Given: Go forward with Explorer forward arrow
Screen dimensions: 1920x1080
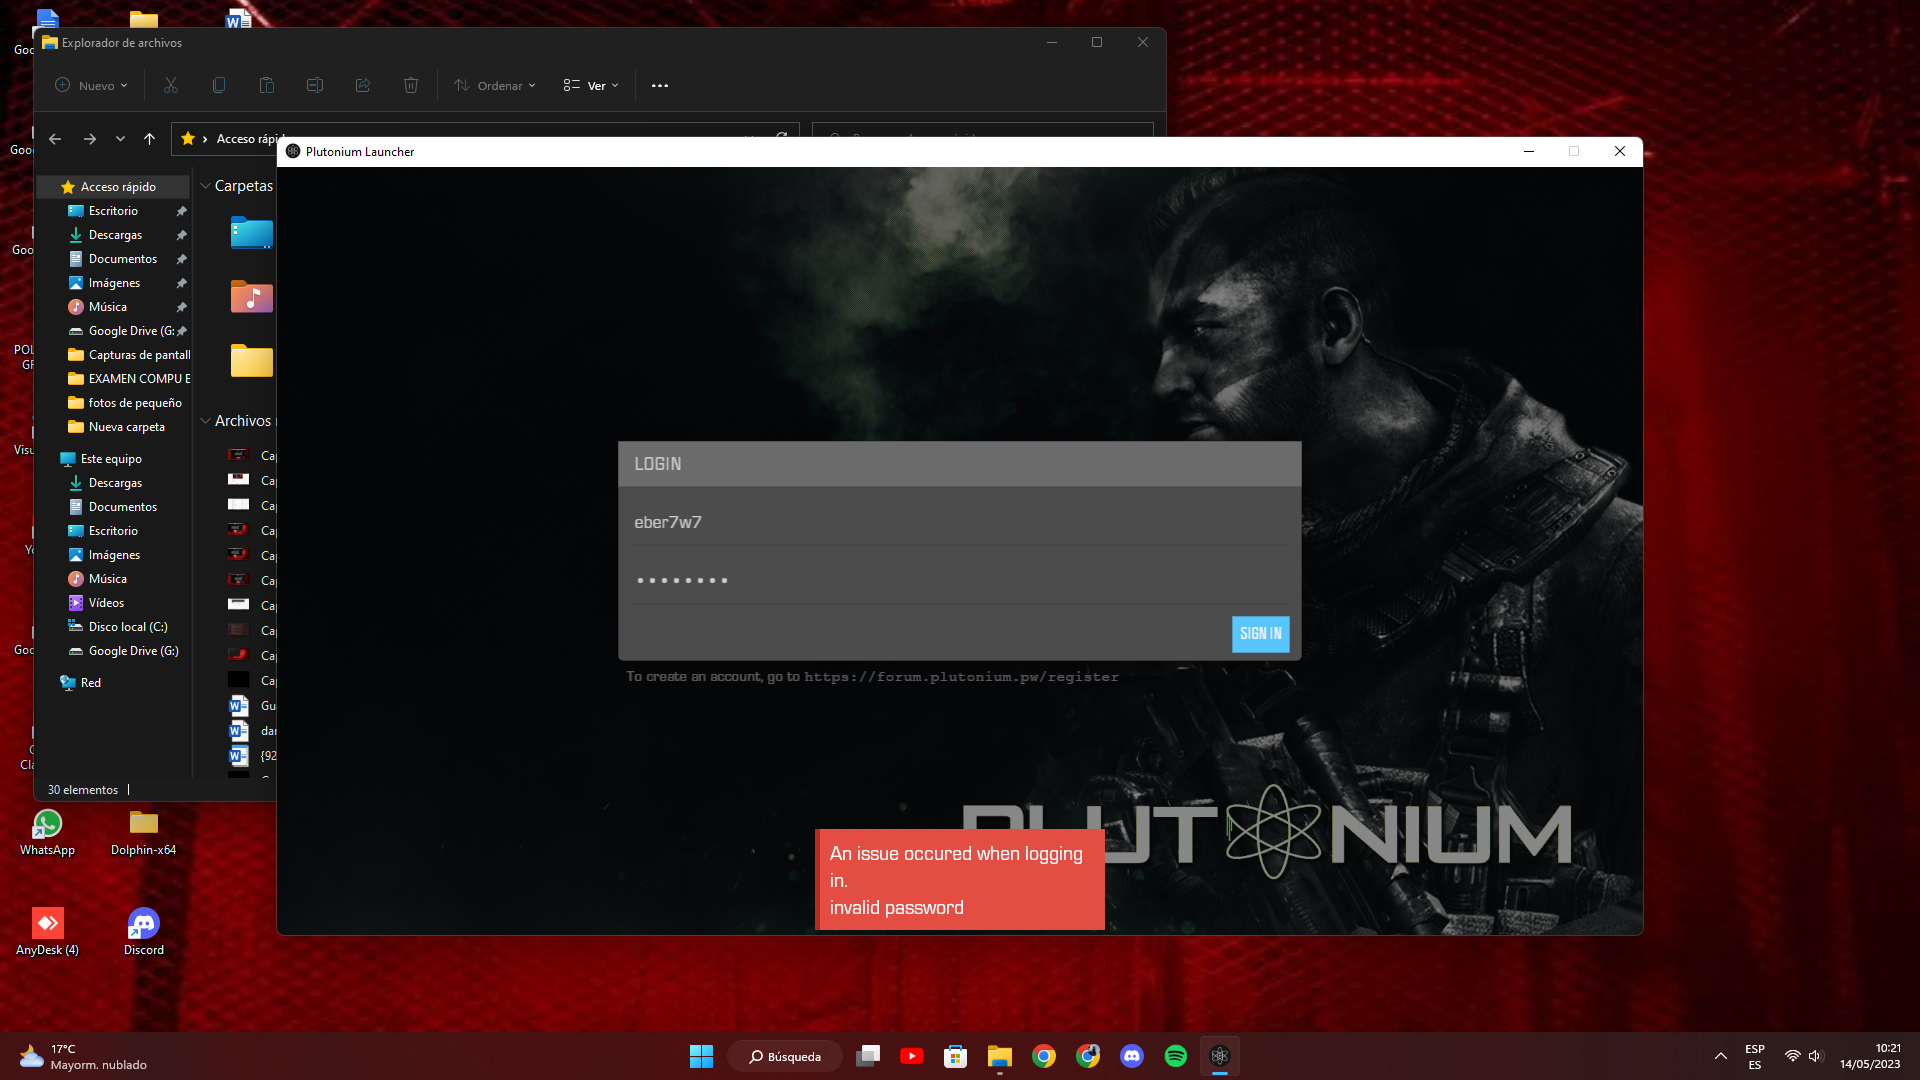Looking at the screenshot, I should point(90,139).
